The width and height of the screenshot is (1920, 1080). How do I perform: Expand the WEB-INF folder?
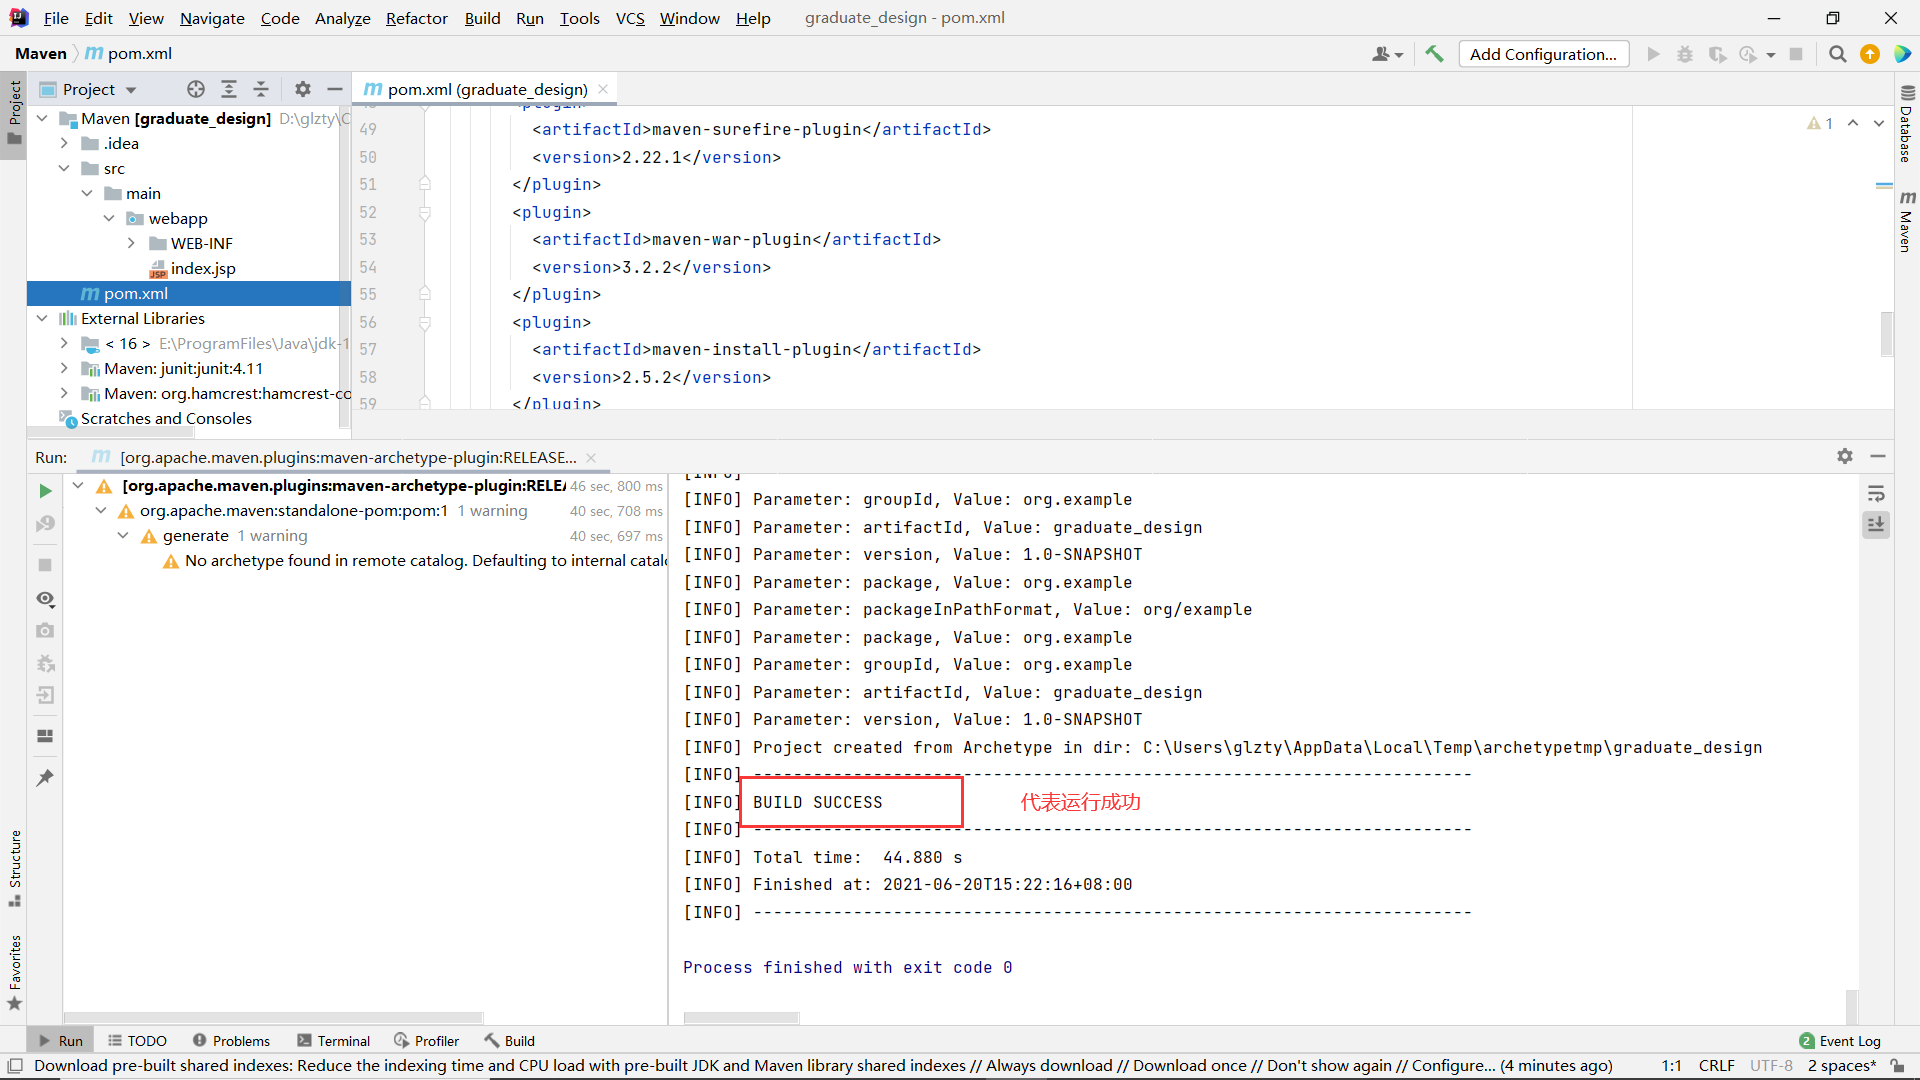click(131, 243)
